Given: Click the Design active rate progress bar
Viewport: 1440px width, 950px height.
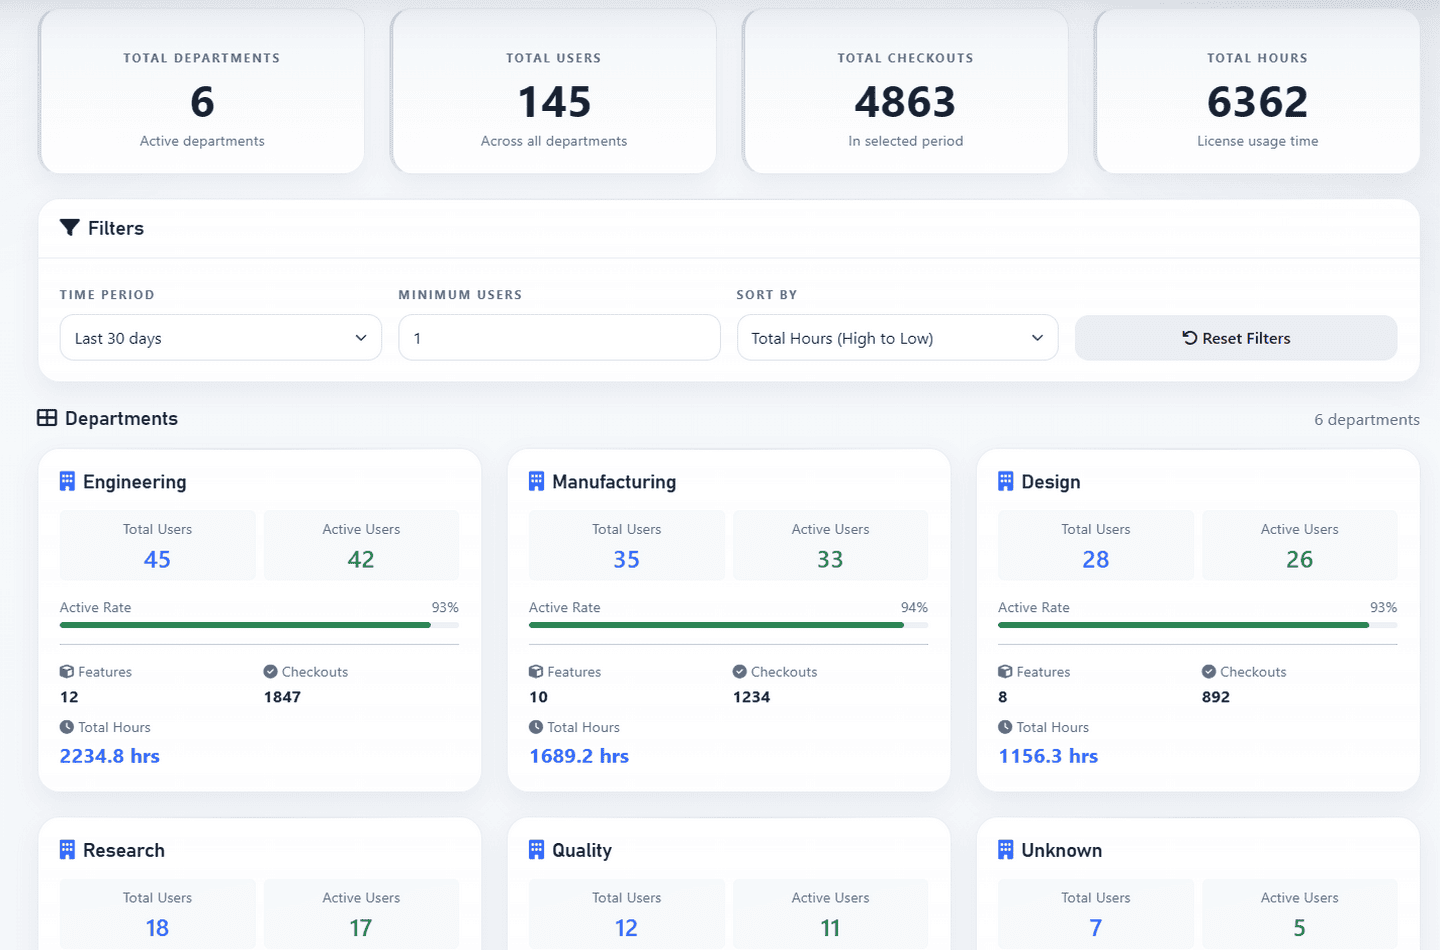Looking at the screenshot, I should click(1197, 625).
